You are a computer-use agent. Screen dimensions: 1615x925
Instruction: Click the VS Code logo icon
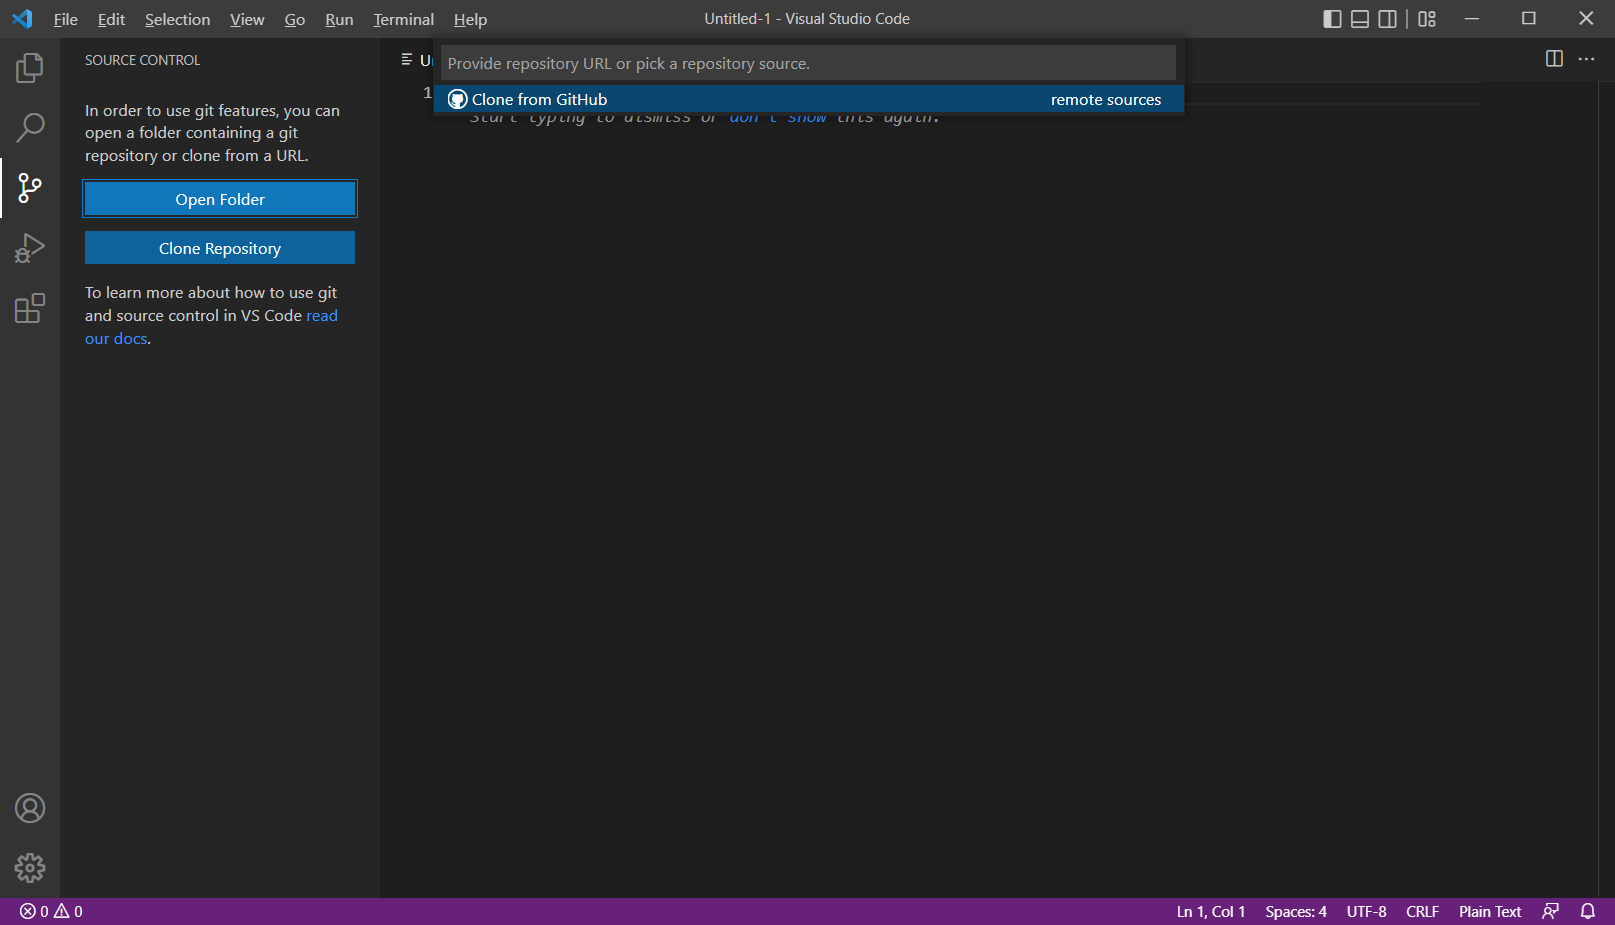pyautogui.click(x=22, y=19)
